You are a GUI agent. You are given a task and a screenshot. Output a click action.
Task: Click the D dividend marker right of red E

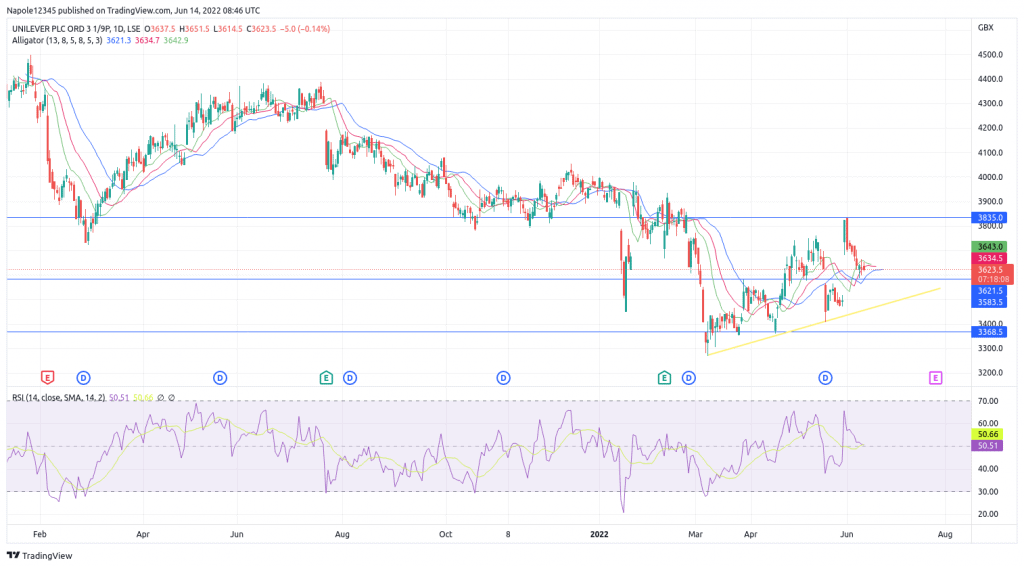[x=83, y=378]
